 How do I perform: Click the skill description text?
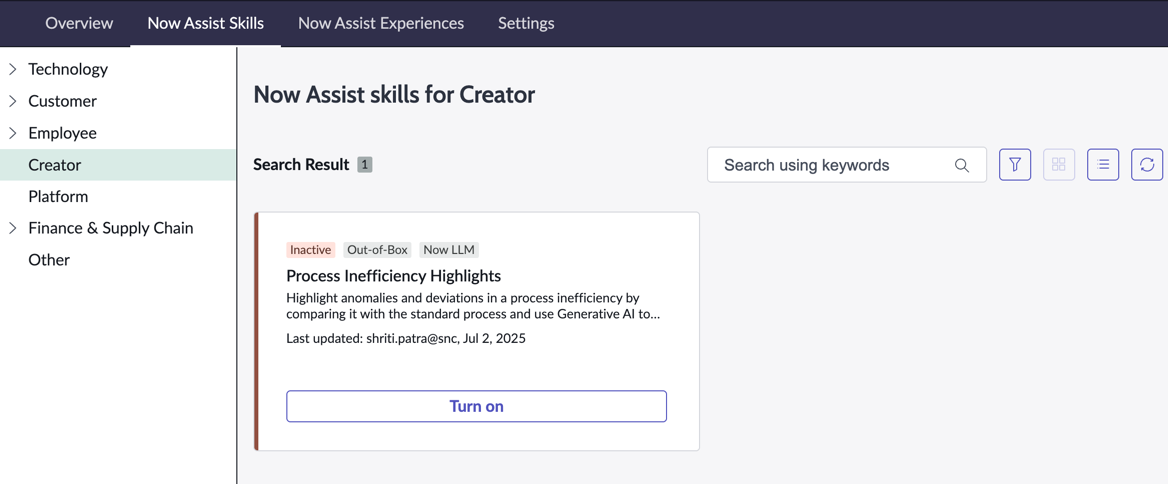(x=473, y=306)
